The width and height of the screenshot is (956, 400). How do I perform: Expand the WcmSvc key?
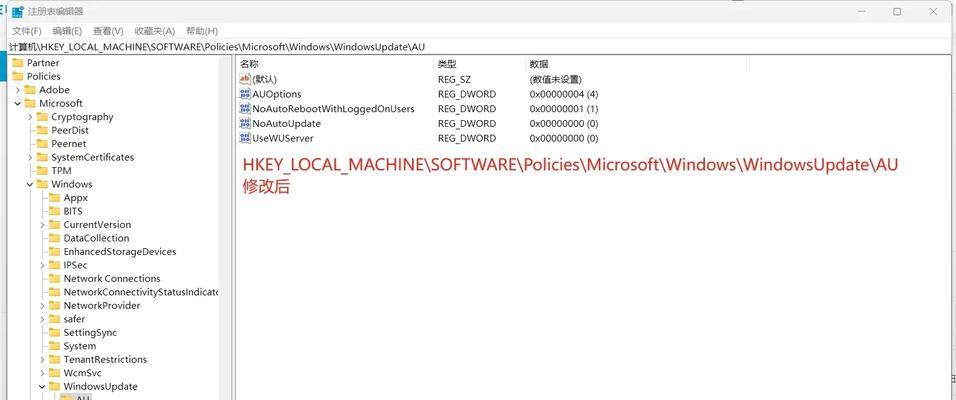click(42, 373)
